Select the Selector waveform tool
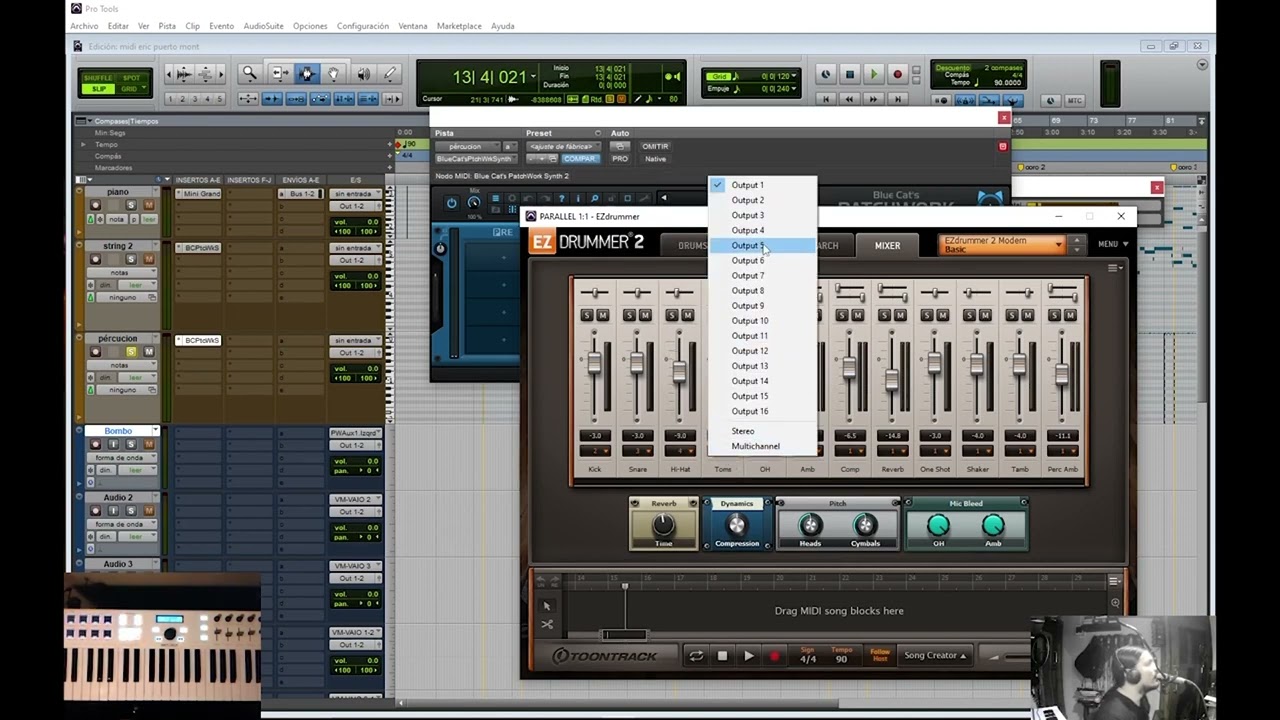 pos(307,74)
